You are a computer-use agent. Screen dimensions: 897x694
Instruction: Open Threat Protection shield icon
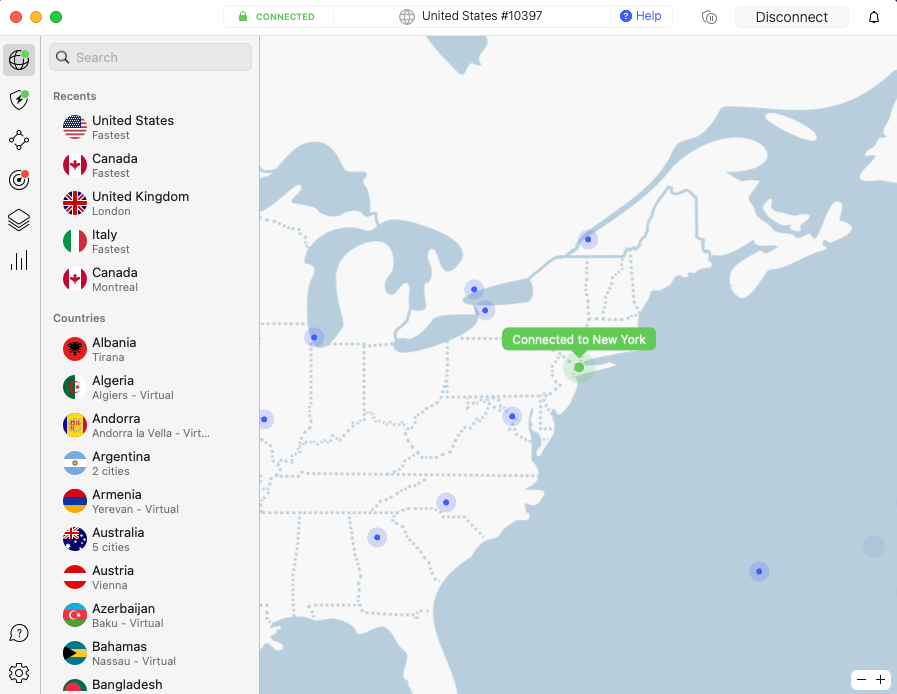[x=19, y=100]
